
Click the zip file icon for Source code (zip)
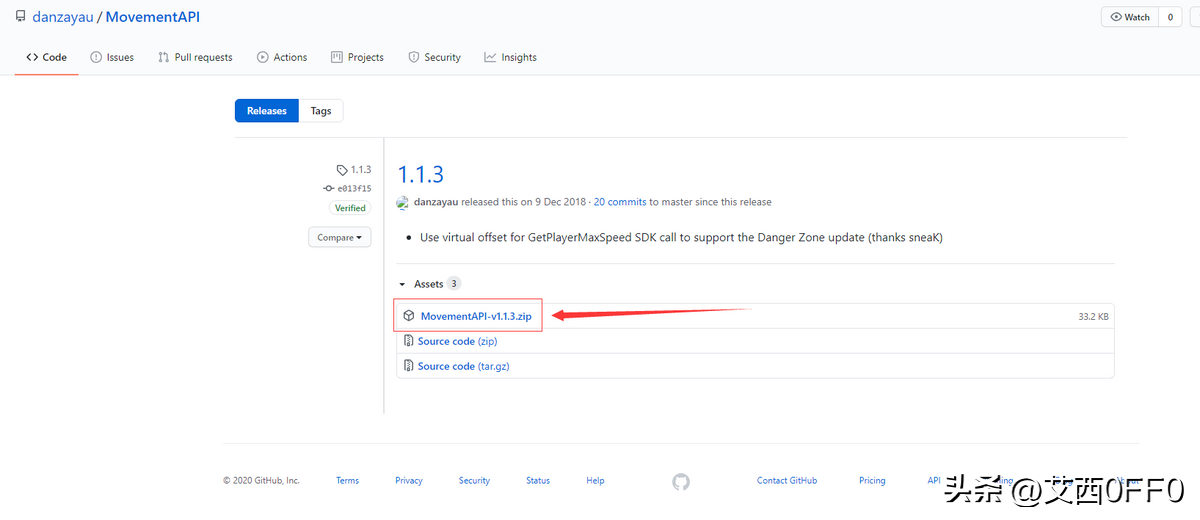pyautogui.click(x=408, y=341)
